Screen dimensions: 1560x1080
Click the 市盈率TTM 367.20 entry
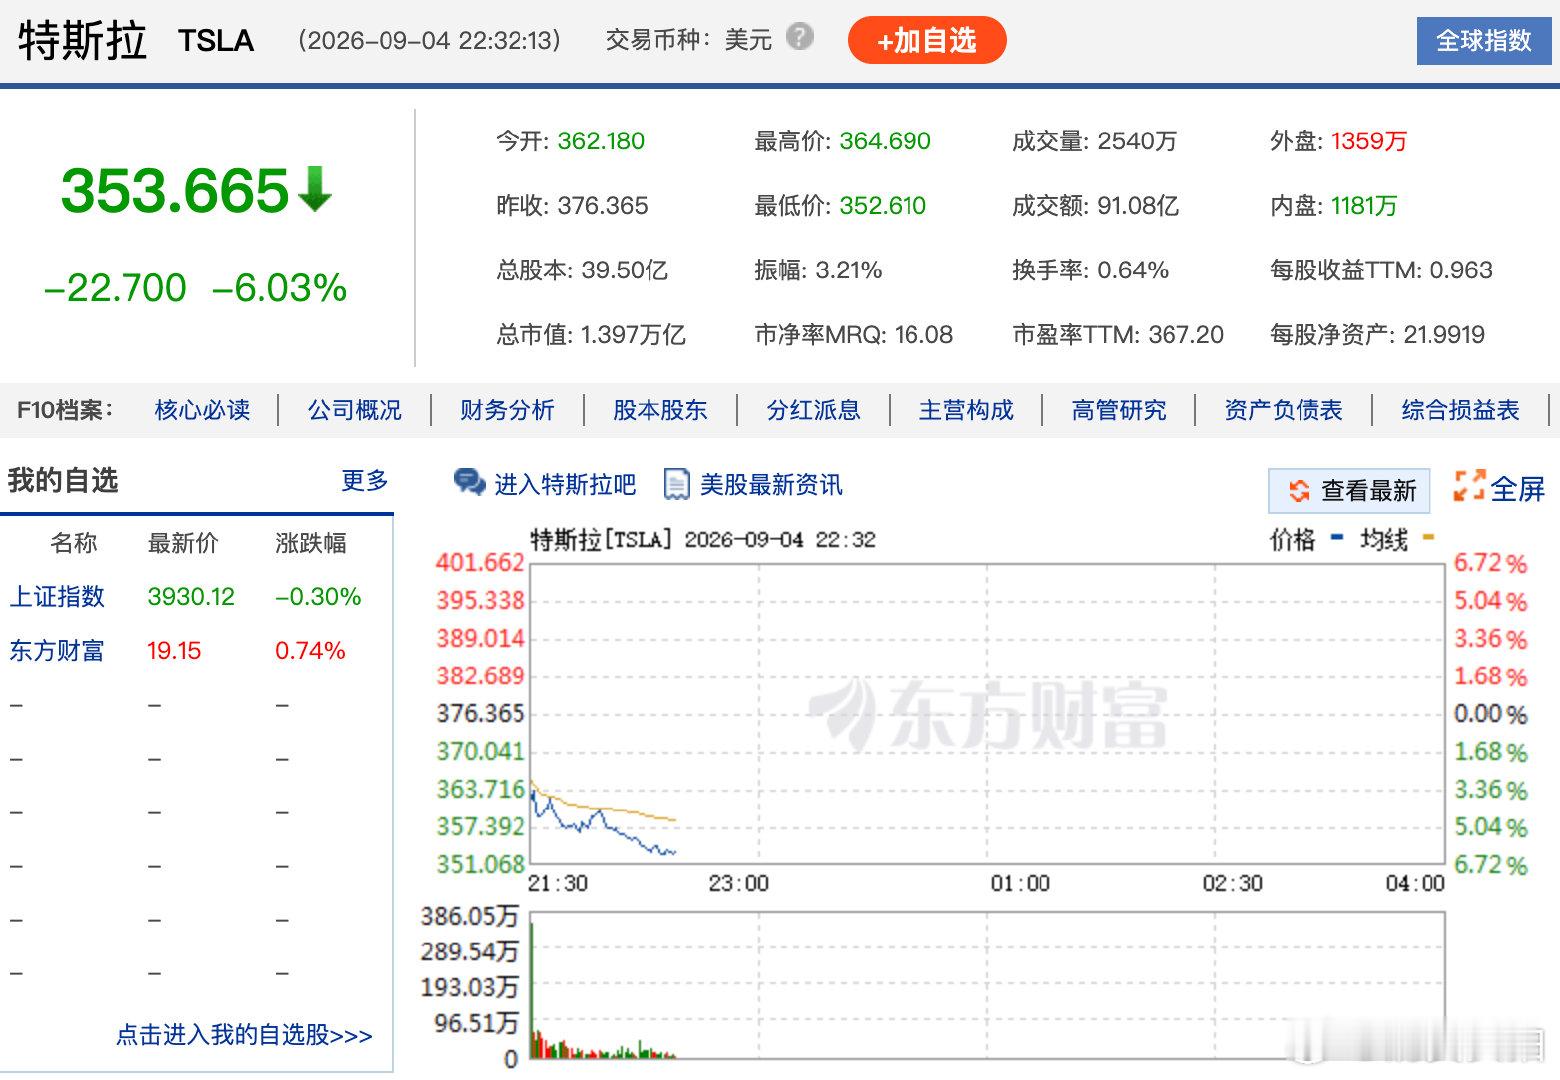[x=1118, y=335]
